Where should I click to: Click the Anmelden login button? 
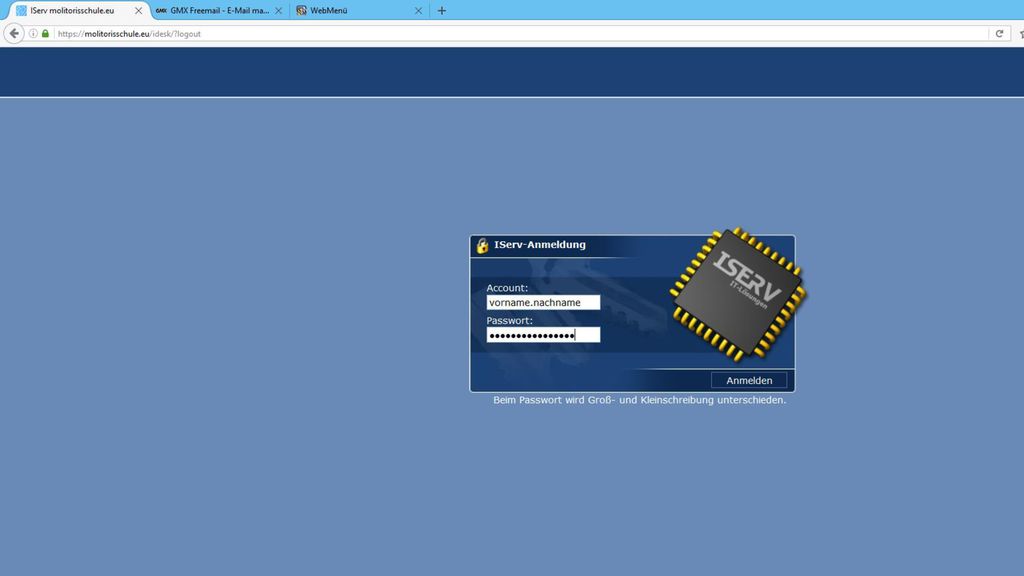pyautogui.click(x=749, y=380)
